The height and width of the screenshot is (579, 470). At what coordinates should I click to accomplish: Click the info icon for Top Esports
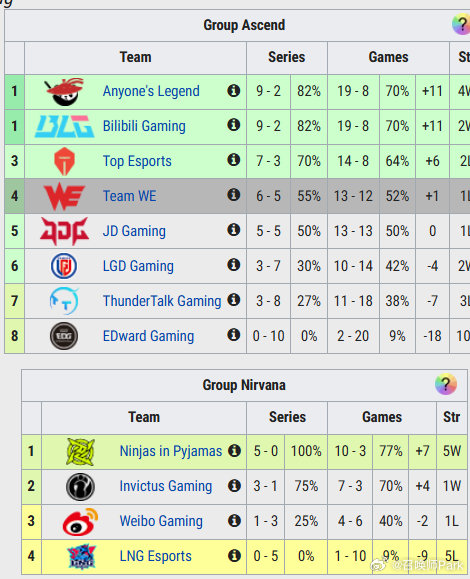pos(233,160)
